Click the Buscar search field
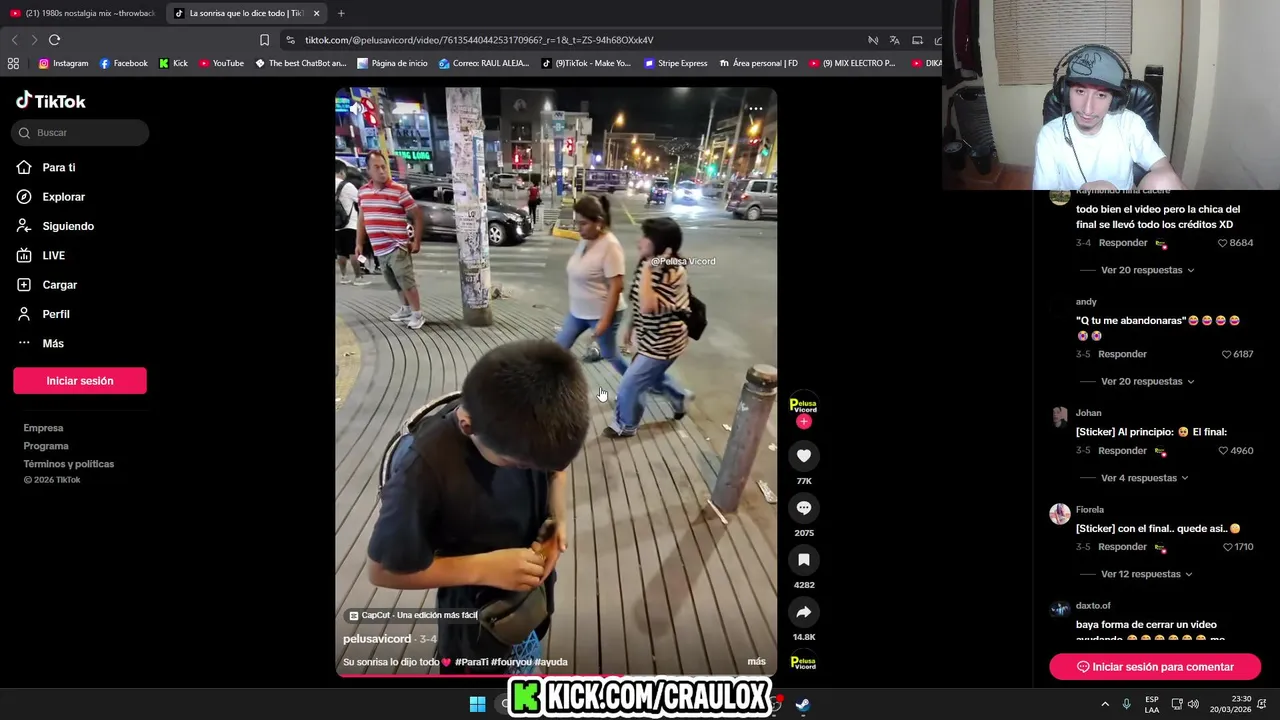The width and height of the screenshot is (1280, 720). 80,133
